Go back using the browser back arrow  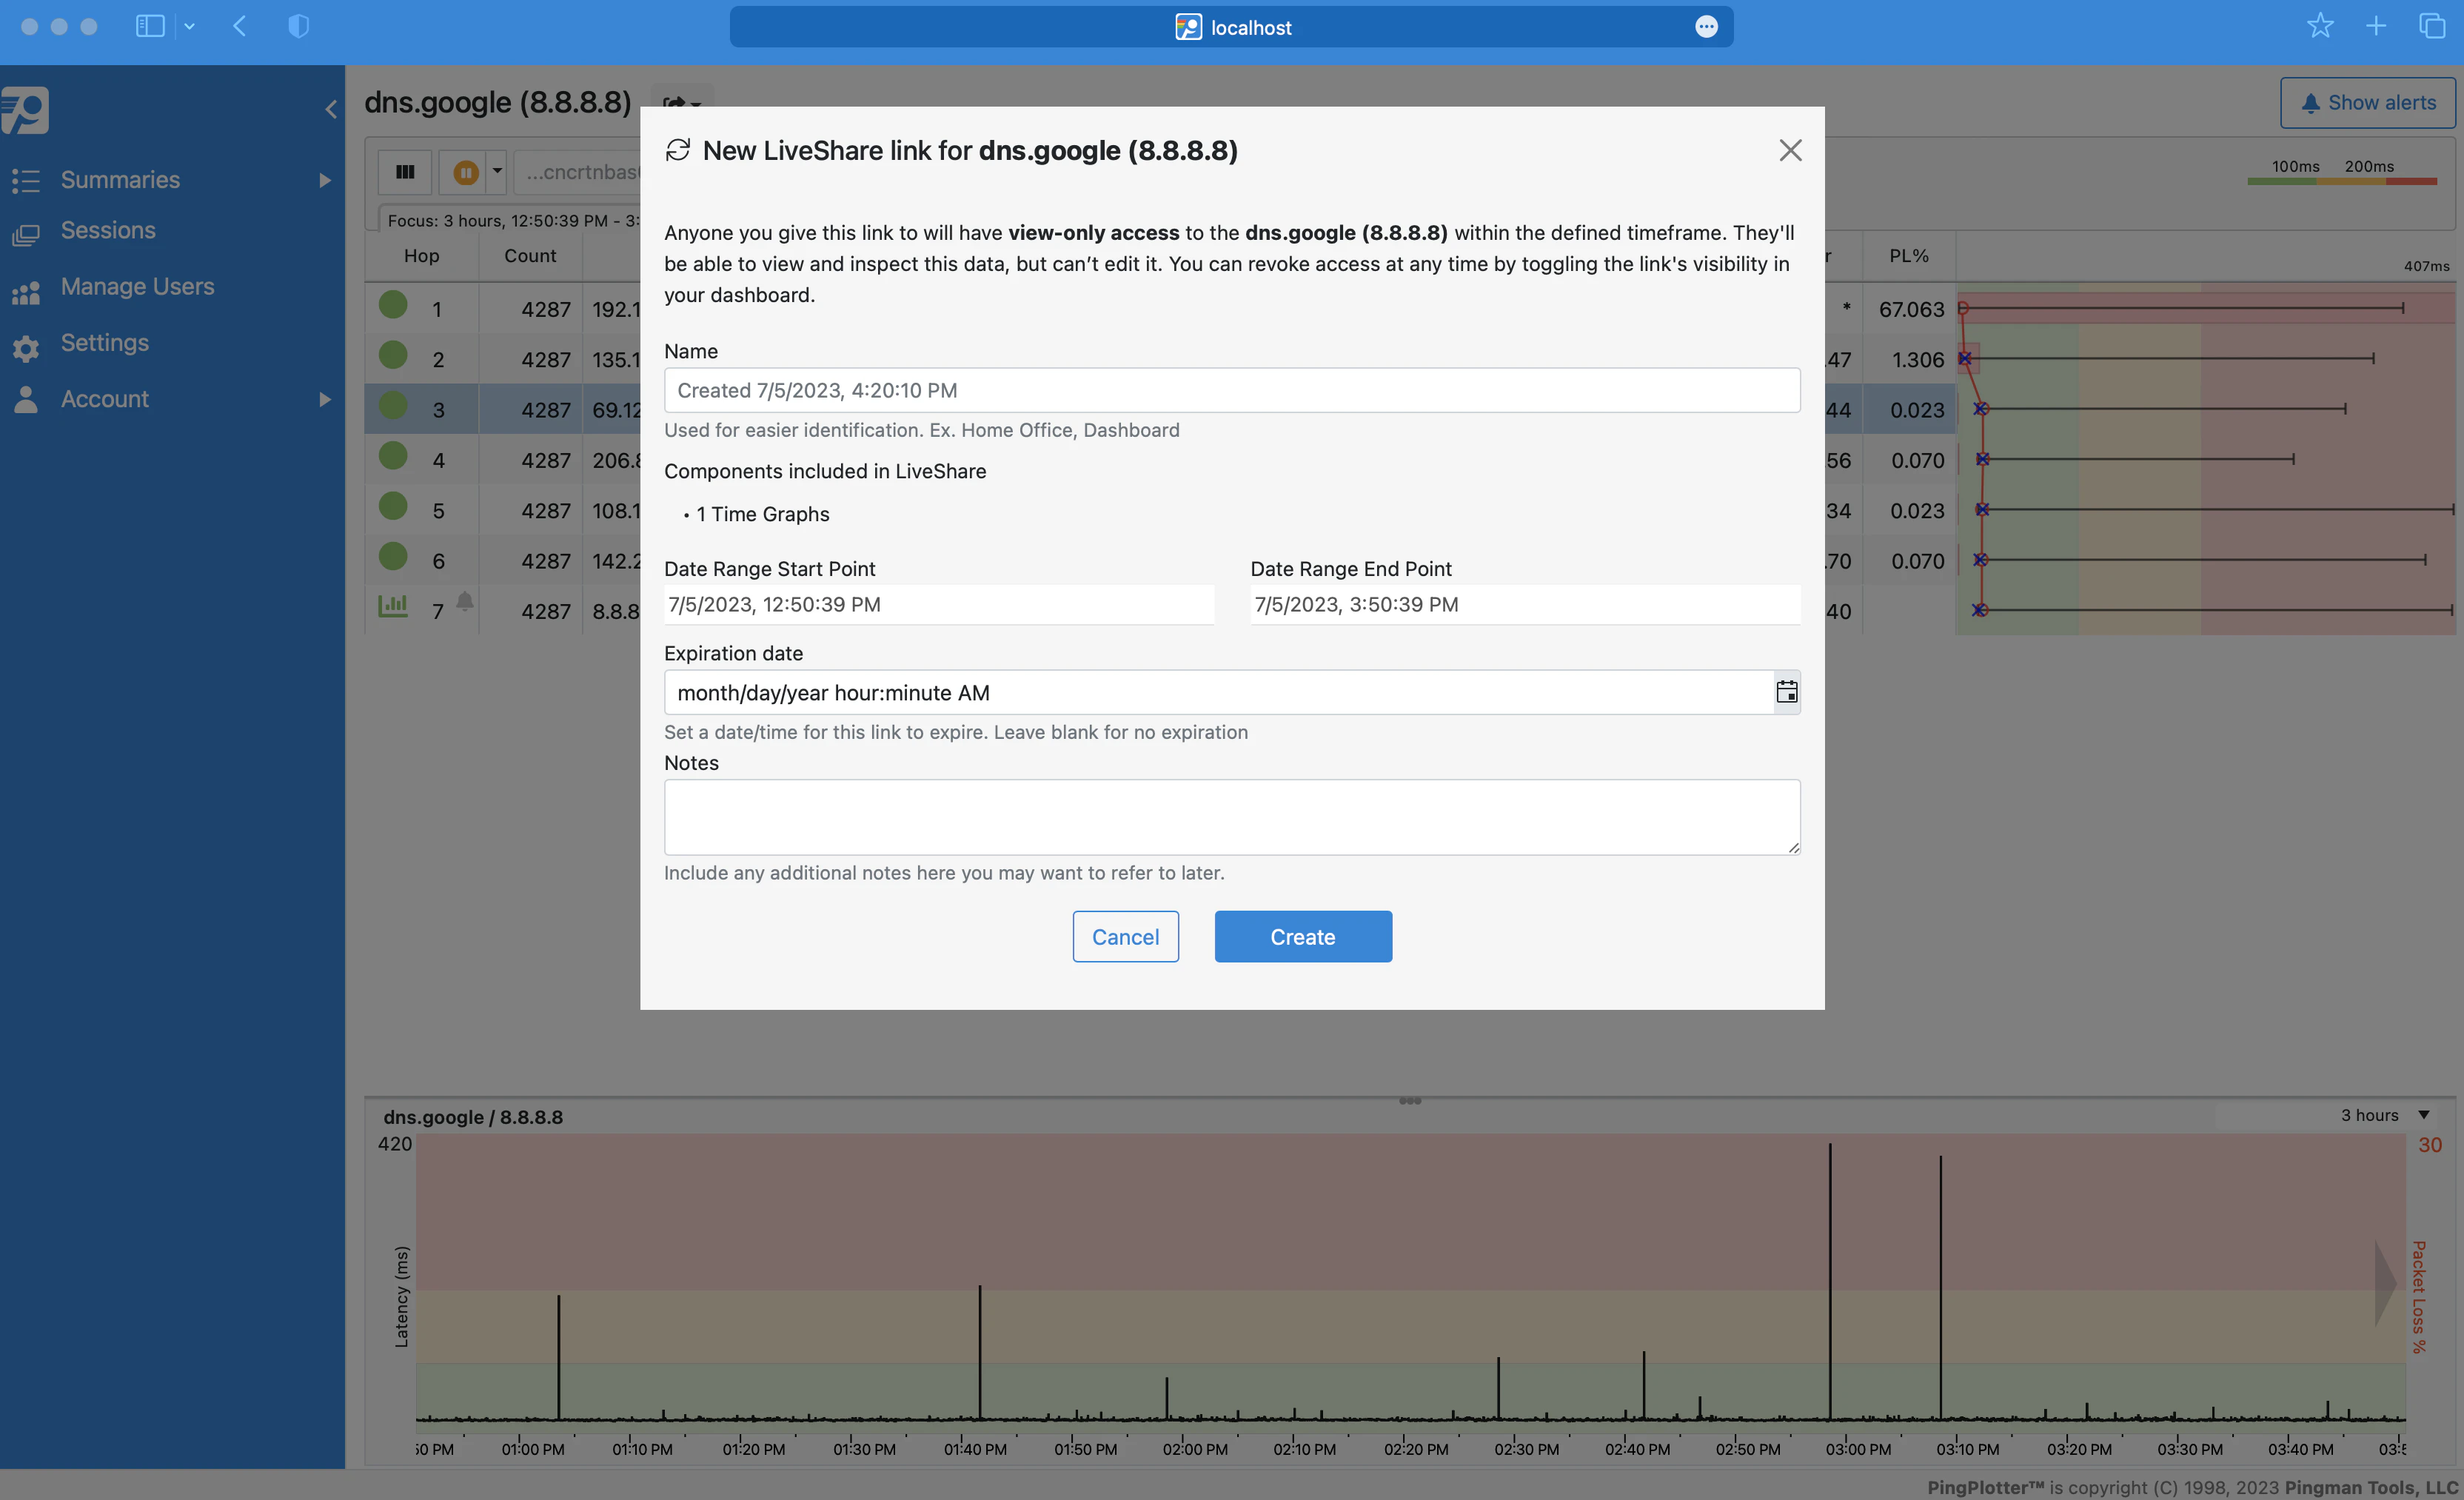click(x=239, y=27)
